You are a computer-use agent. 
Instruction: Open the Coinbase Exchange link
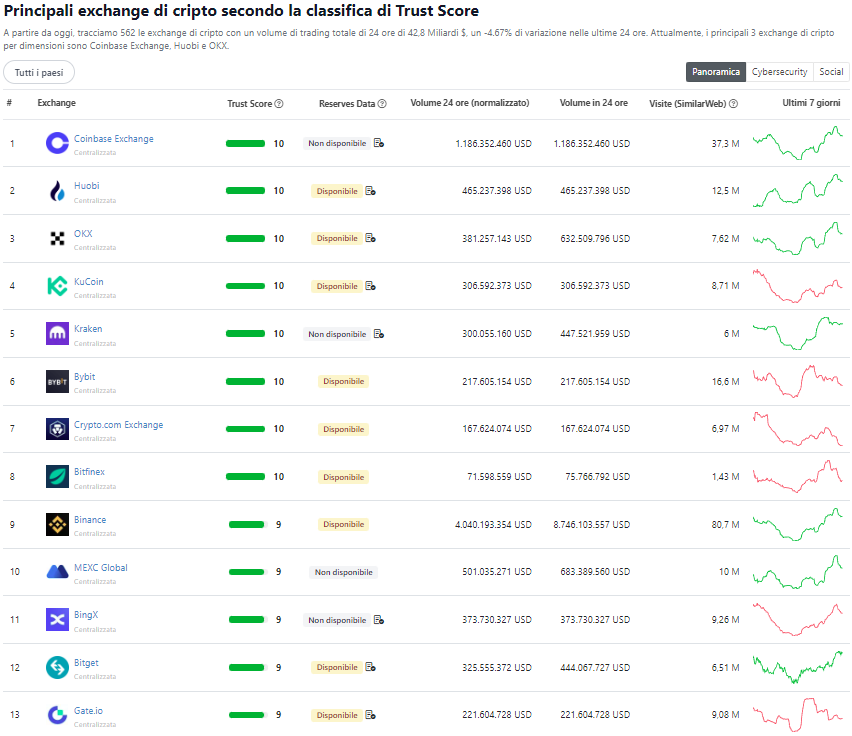pyautogui.click(x=114, y=139)
